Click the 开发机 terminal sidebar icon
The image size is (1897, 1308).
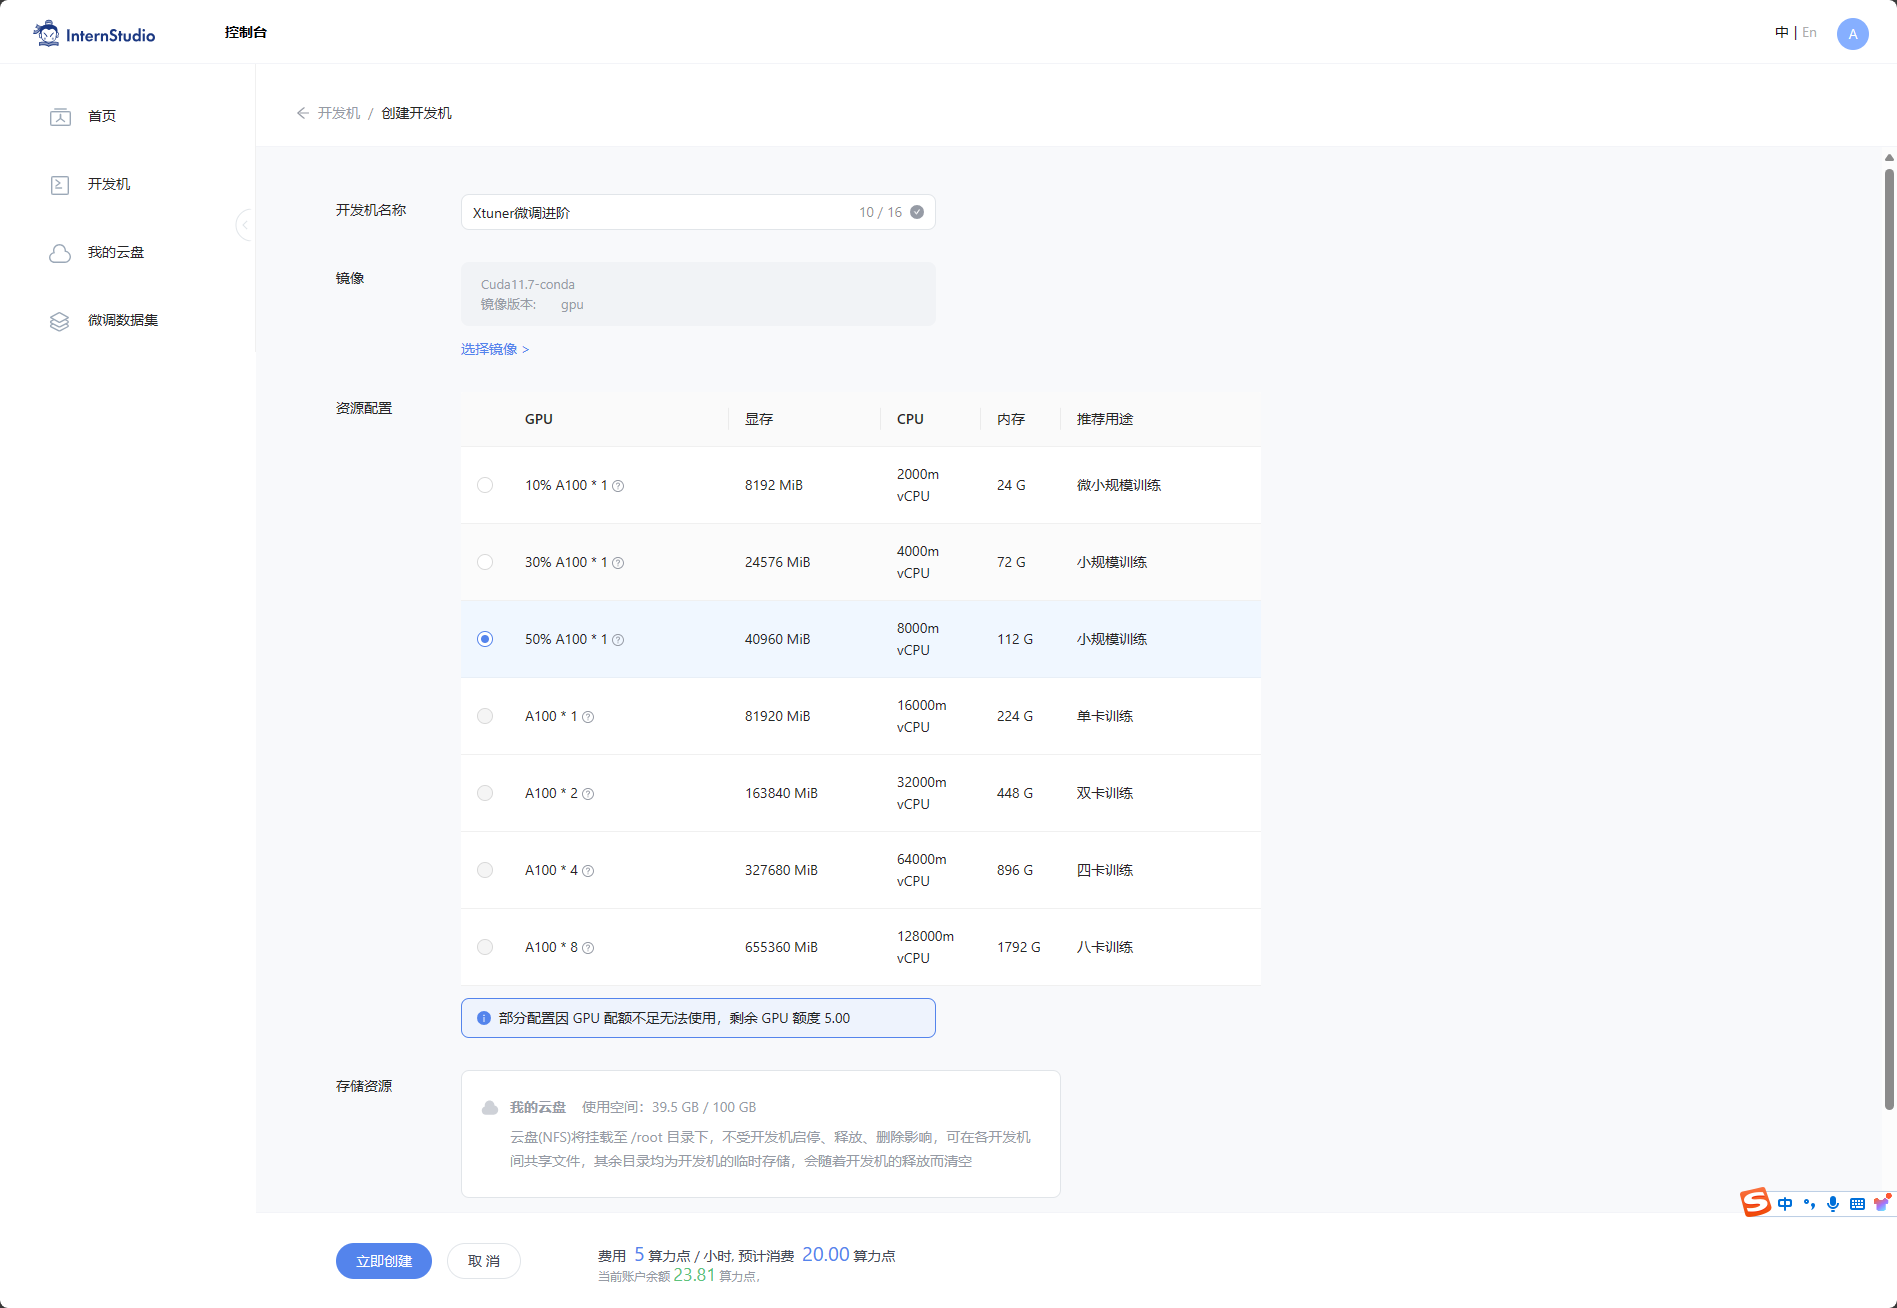[60, 184]
